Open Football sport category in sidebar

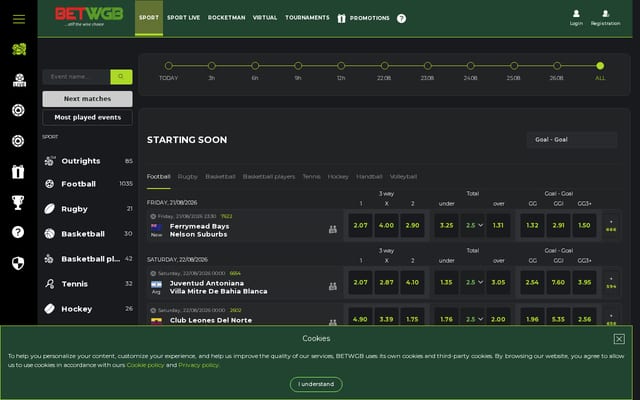coord(88,184)
